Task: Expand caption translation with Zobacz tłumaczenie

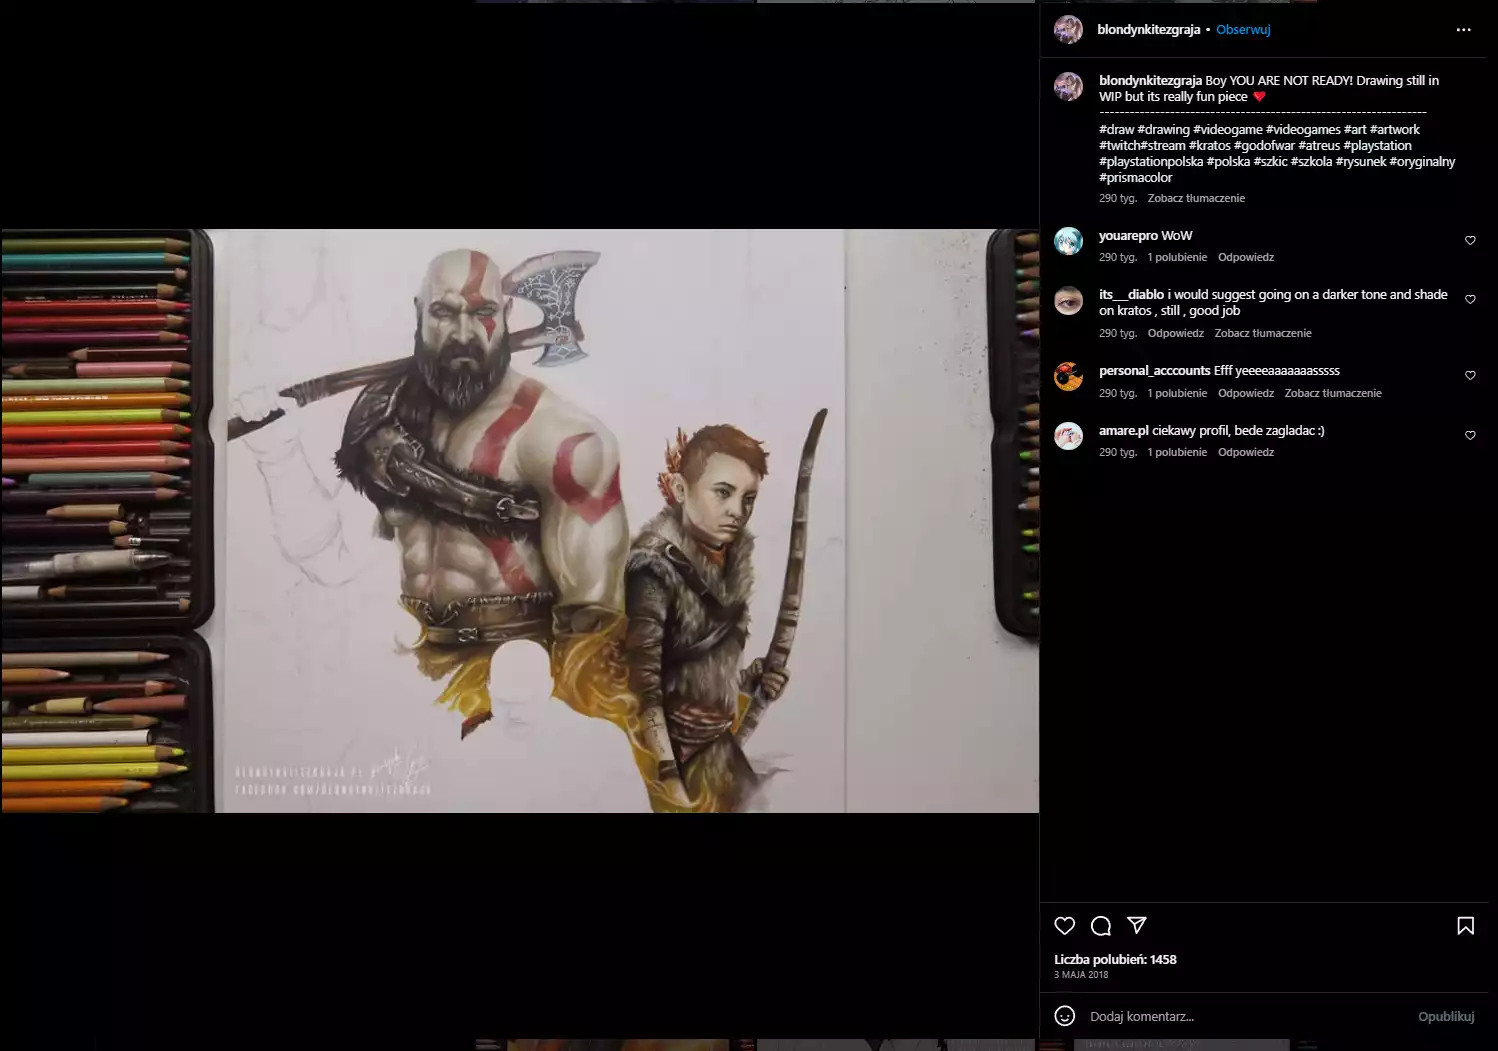Action: (x=1196, y=198)
